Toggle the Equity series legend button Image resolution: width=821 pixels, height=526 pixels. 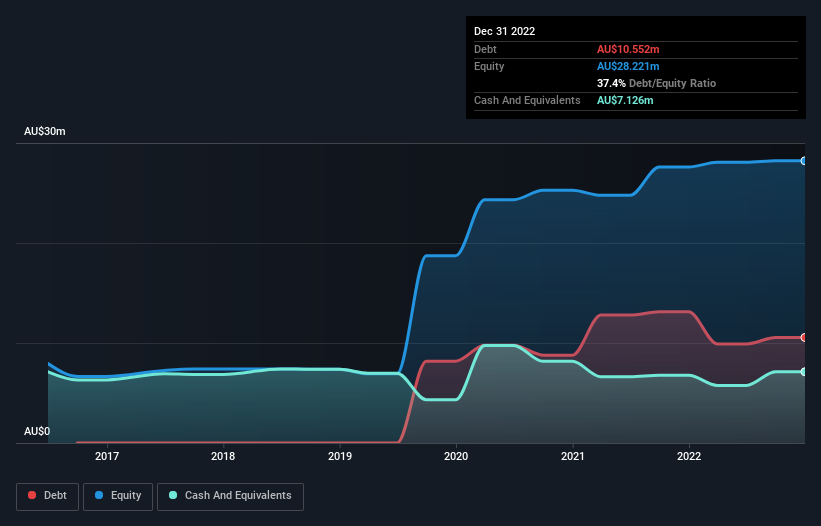point(118,496)
